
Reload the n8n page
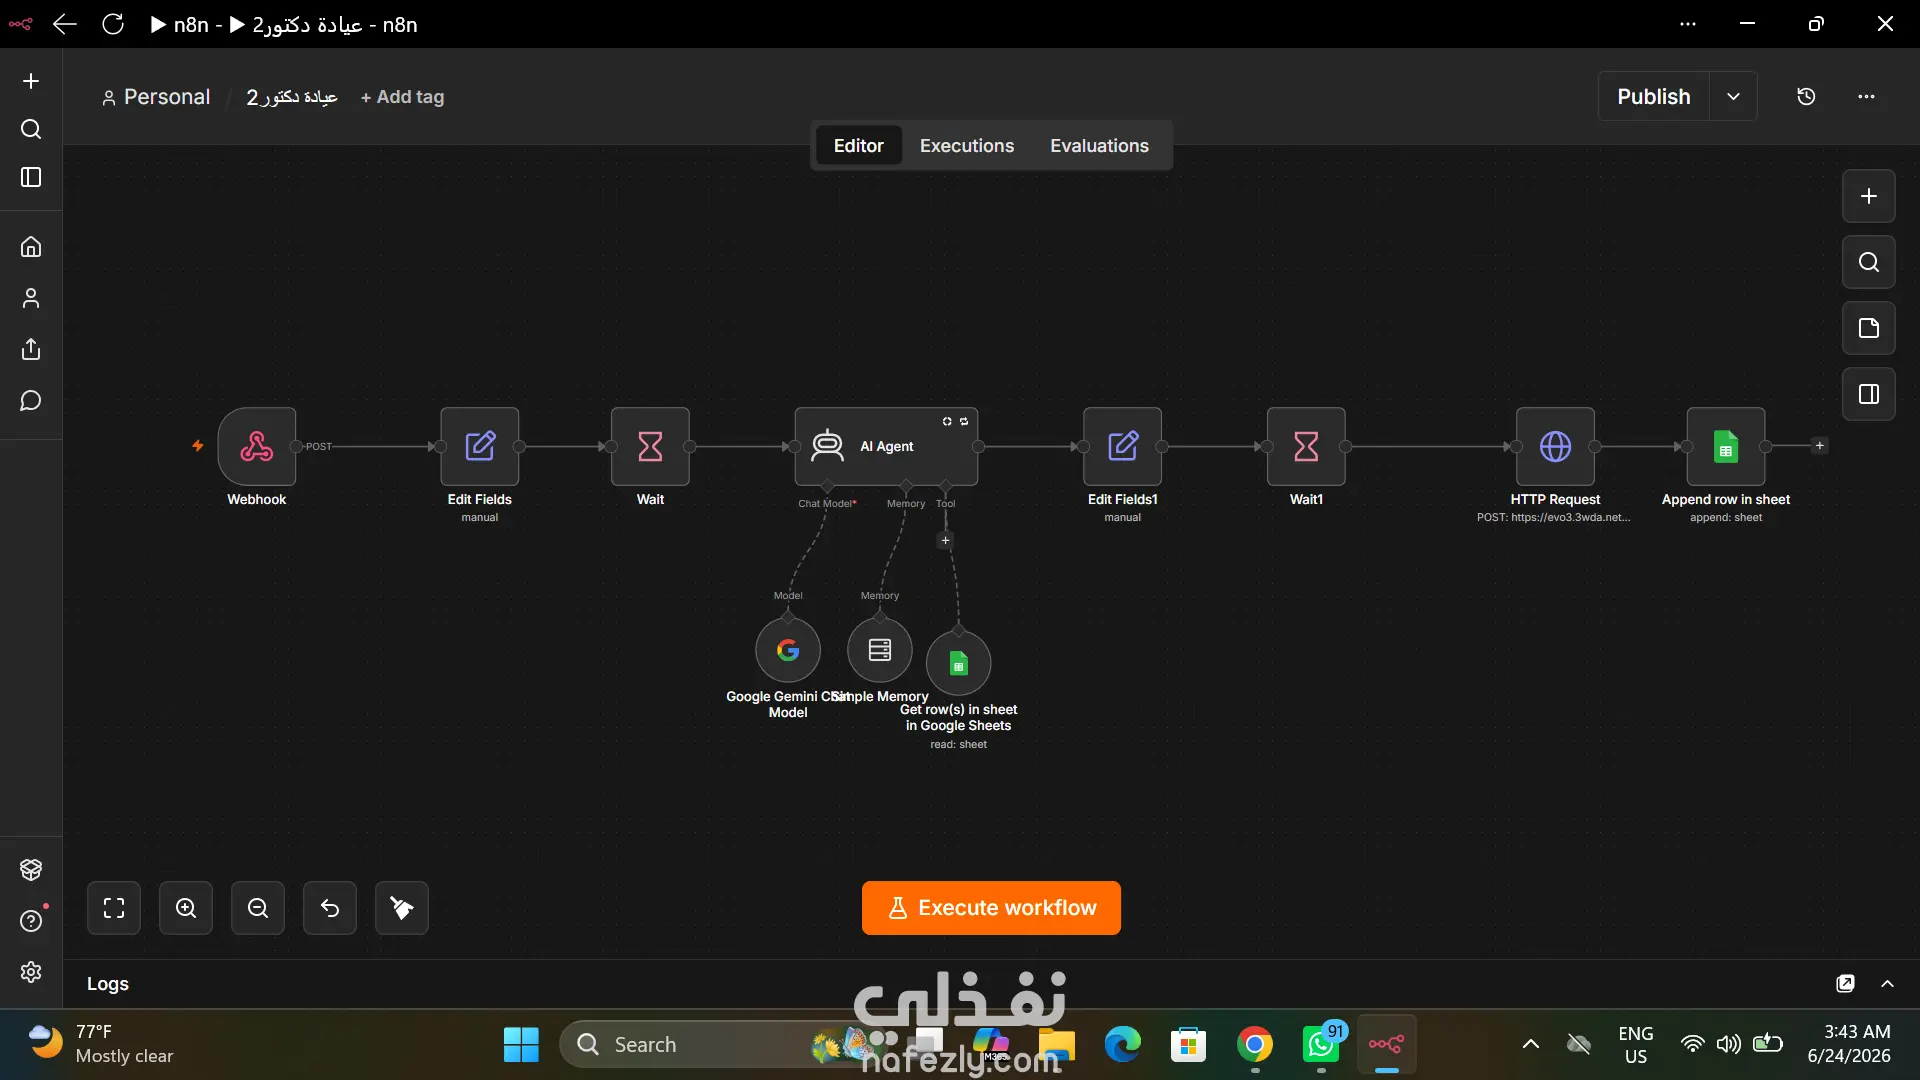(x=113, y=24)
